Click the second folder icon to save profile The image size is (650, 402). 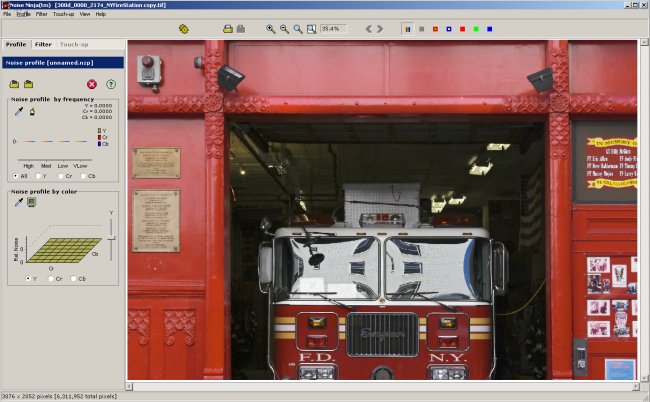point(28,84)
